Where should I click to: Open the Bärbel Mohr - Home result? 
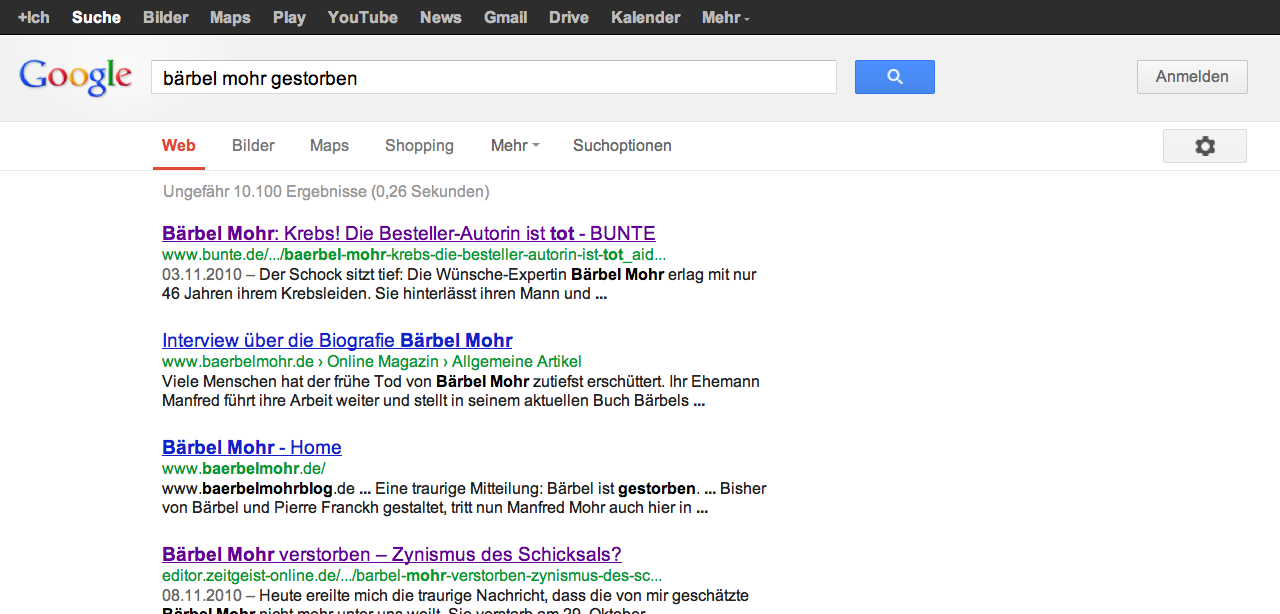tap(252, 448)
